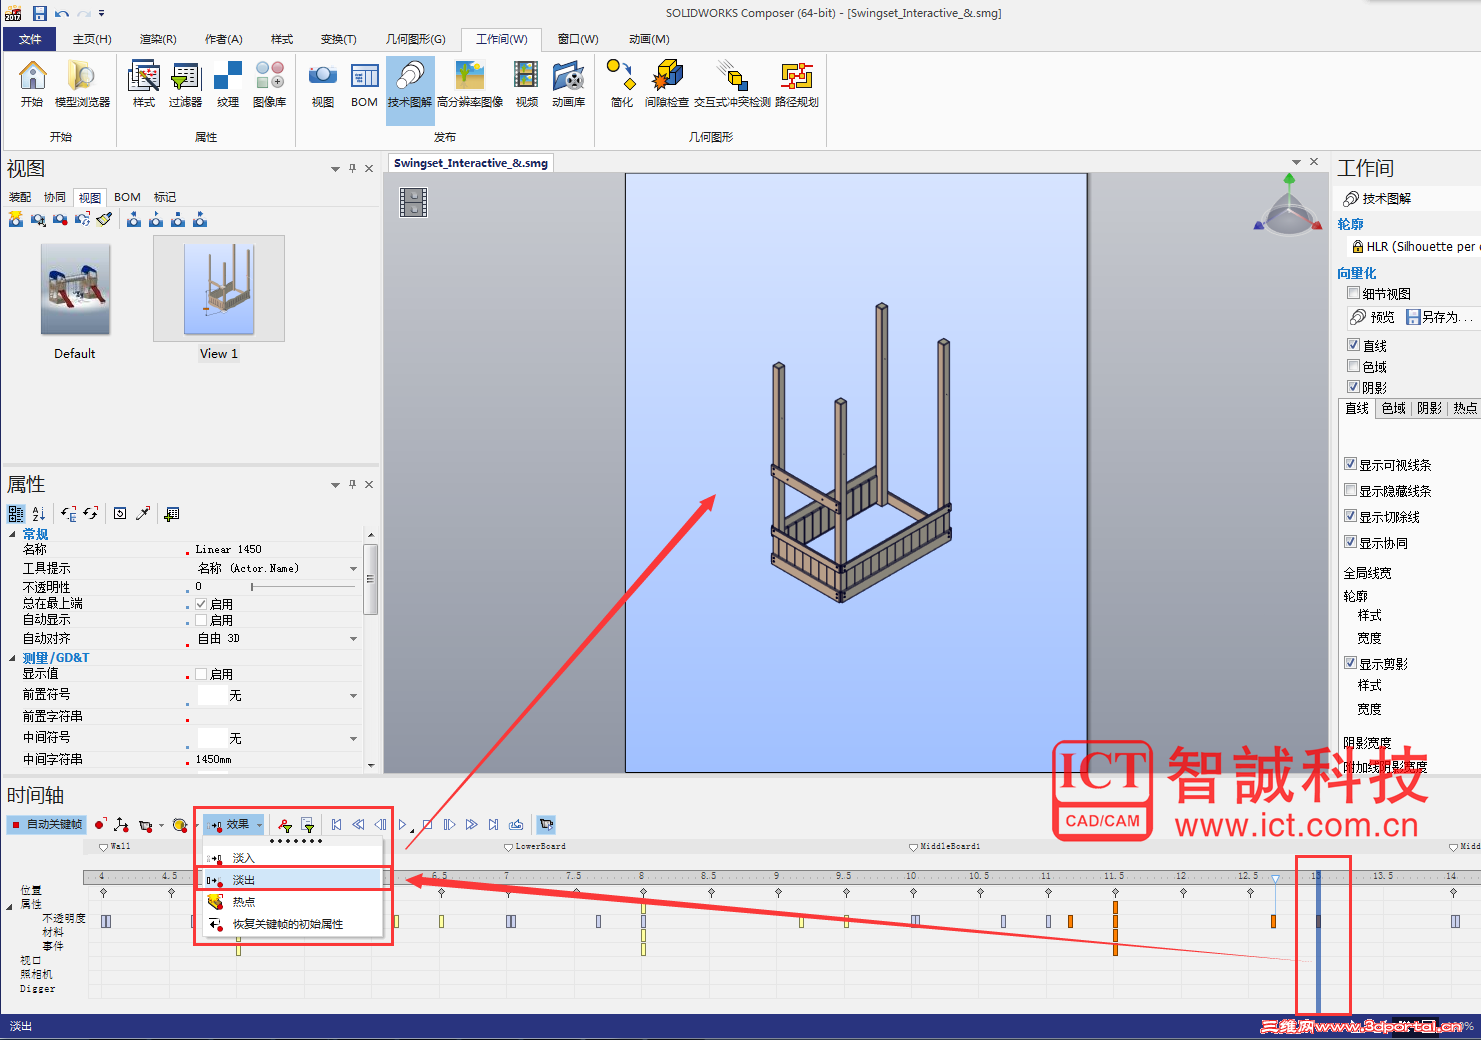Select 淡入 fade-in from effects menu

(x=293, y=858)
